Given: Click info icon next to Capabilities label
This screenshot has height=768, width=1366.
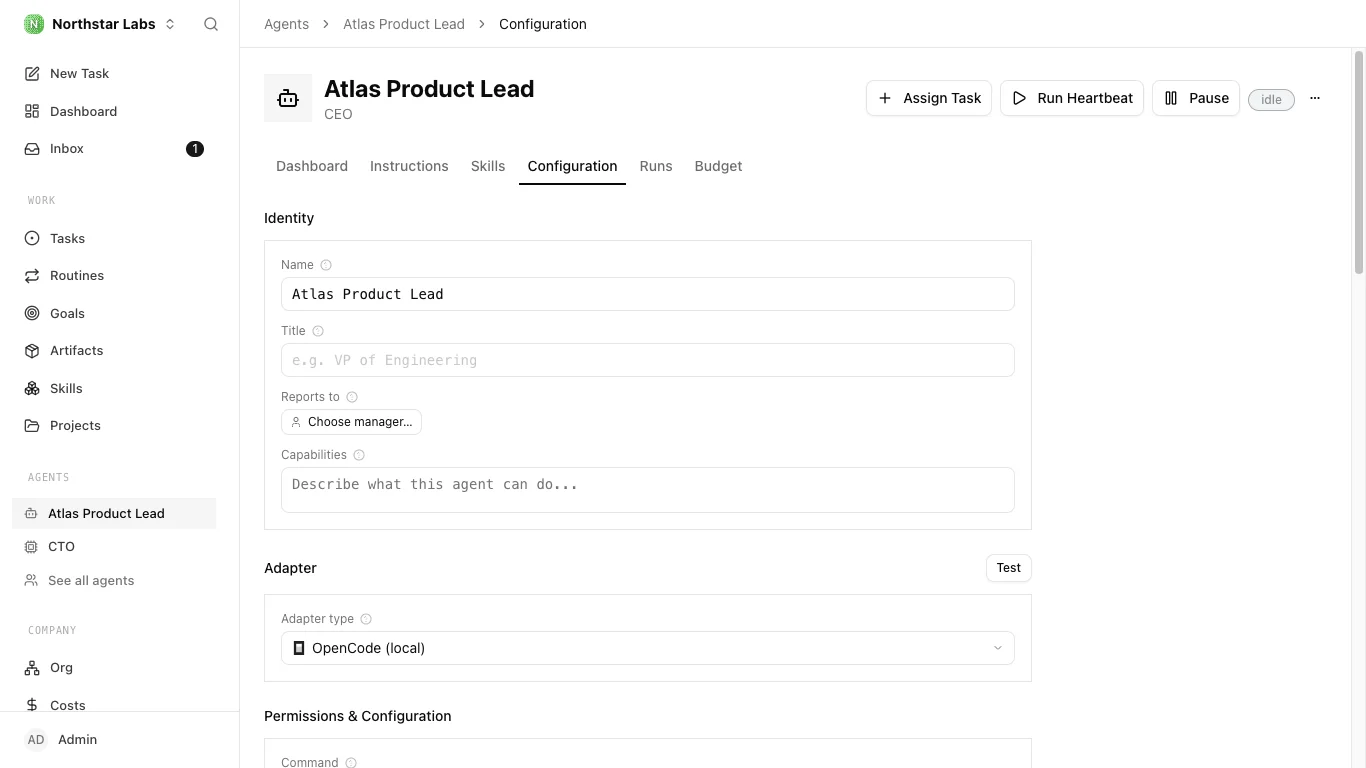Looking at the screenshot, I should click(x=359, y=455).
